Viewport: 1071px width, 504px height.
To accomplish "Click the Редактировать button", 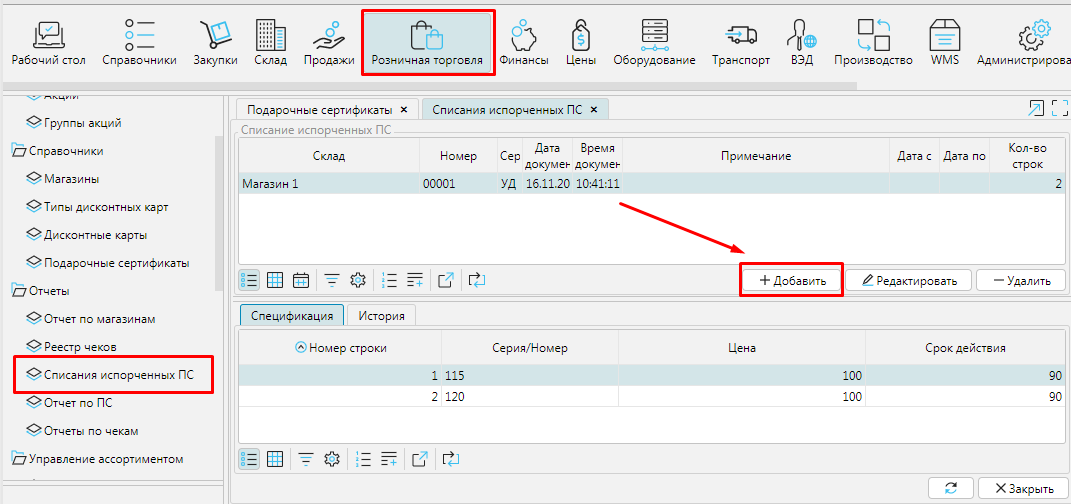I will click(908, 281).
